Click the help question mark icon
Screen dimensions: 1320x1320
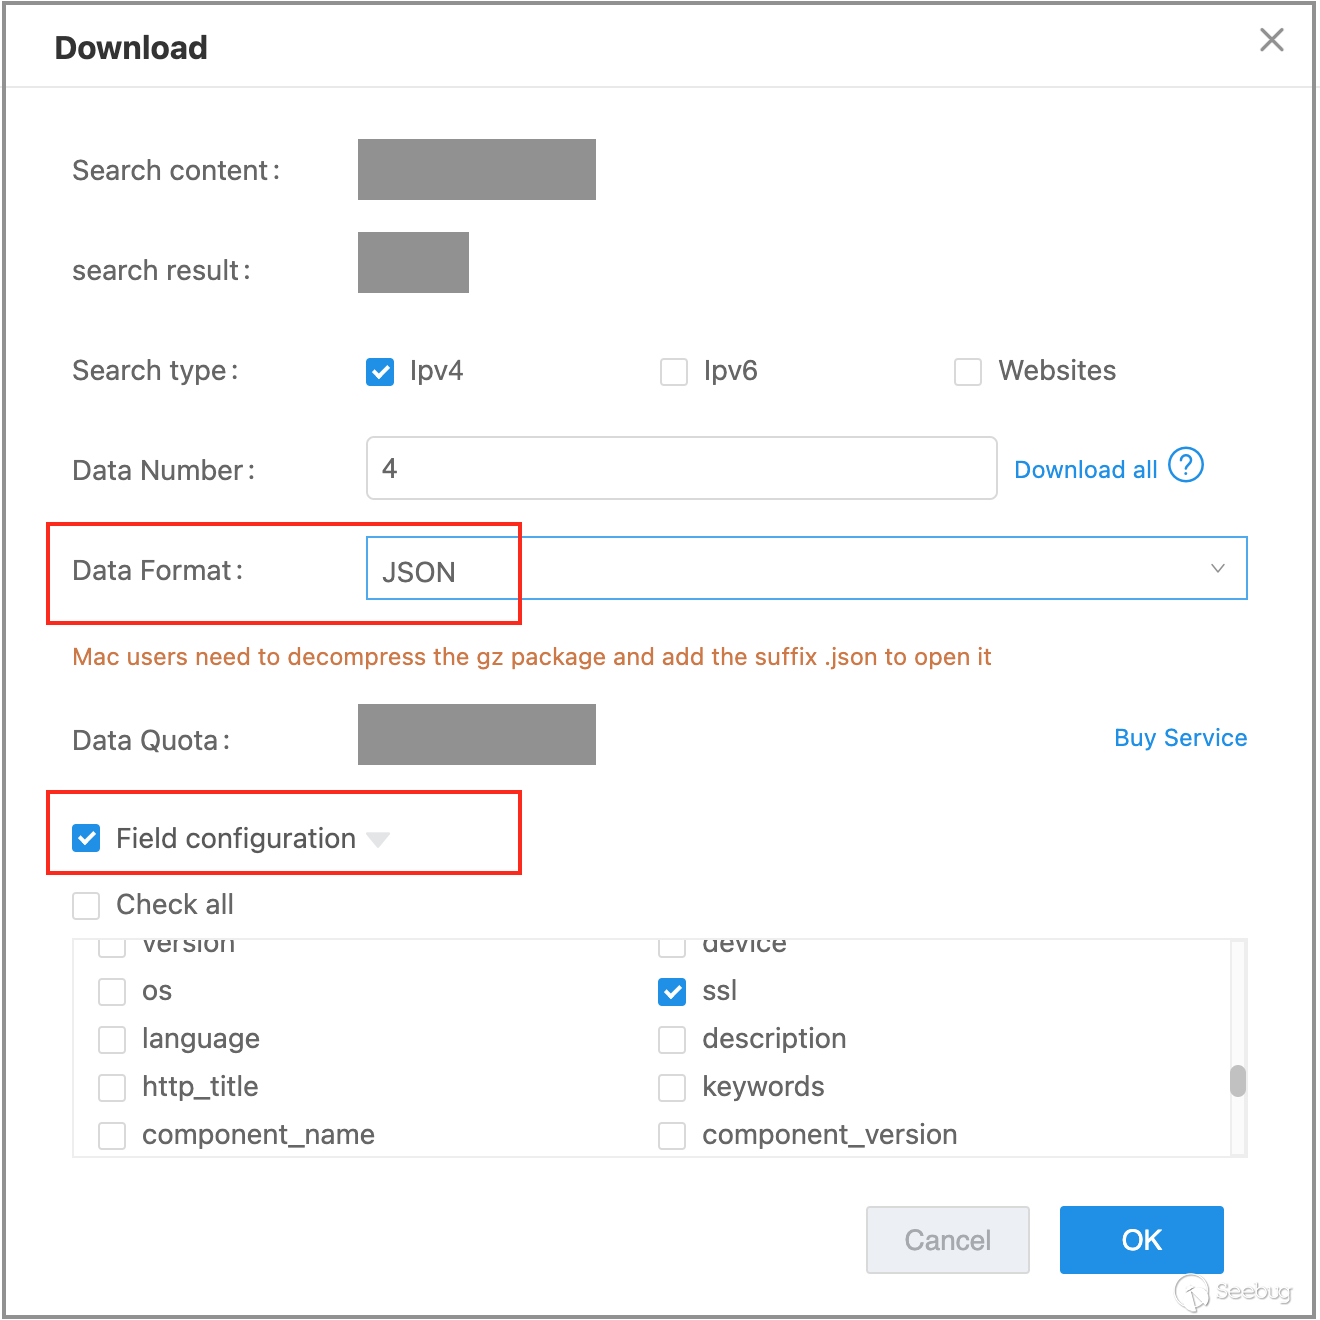pyautogui.click(x=1185, y=465)
